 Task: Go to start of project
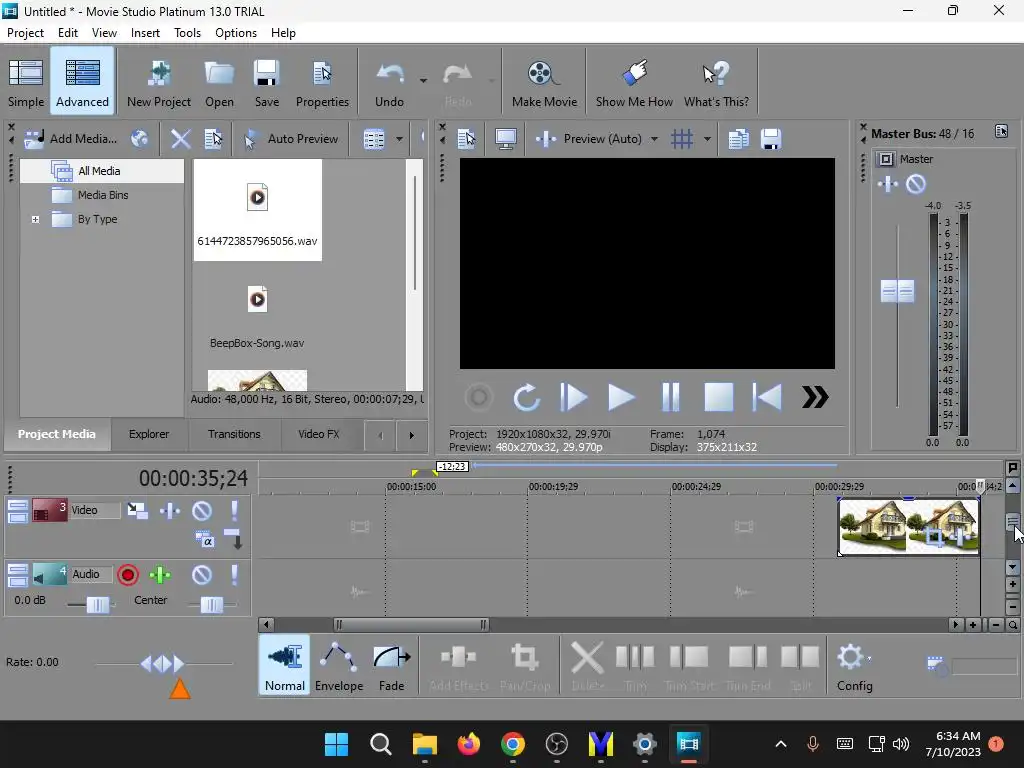pos(767,397)
